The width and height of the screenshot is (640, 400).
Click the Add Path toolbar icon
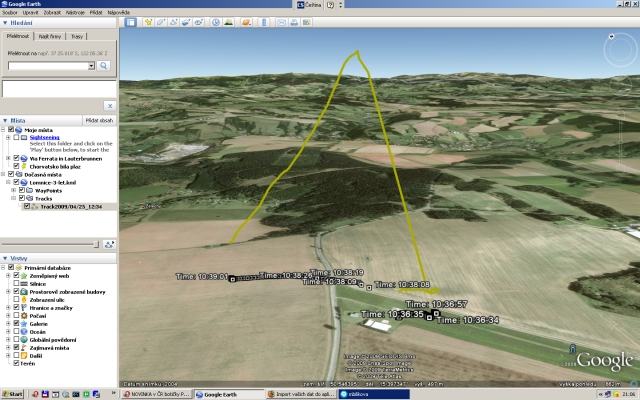coord(175,21)
